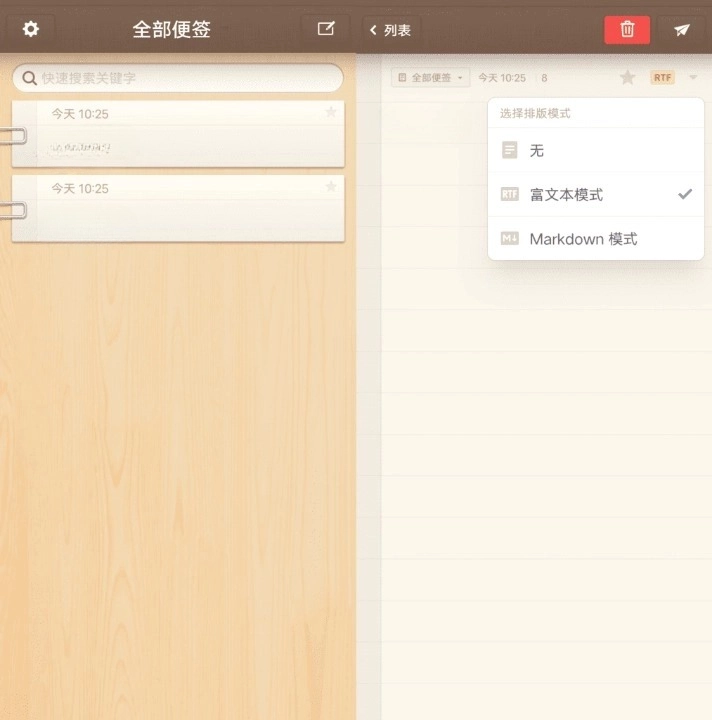712x720 pixels.
Task: Click the 选择排版模式 header
Action: [x=535, y=113]
